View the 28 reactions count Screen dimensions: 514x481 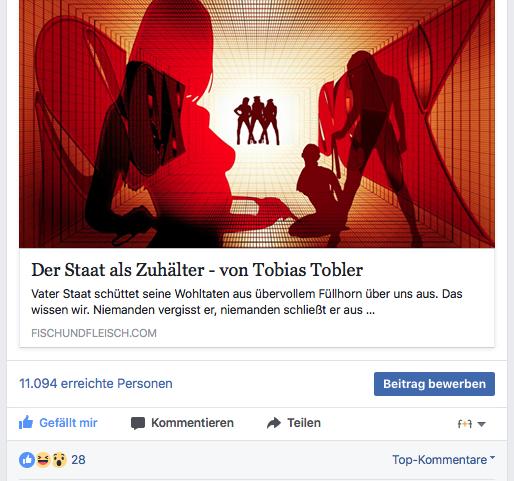(x=78, y=460)
